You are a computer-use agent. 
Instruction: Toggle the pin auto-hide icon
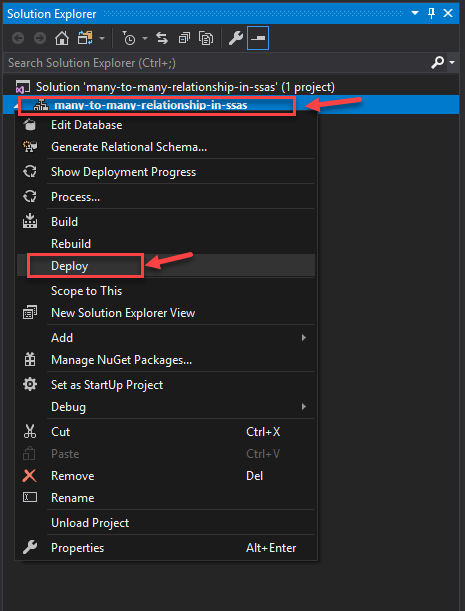pos(431,14)
